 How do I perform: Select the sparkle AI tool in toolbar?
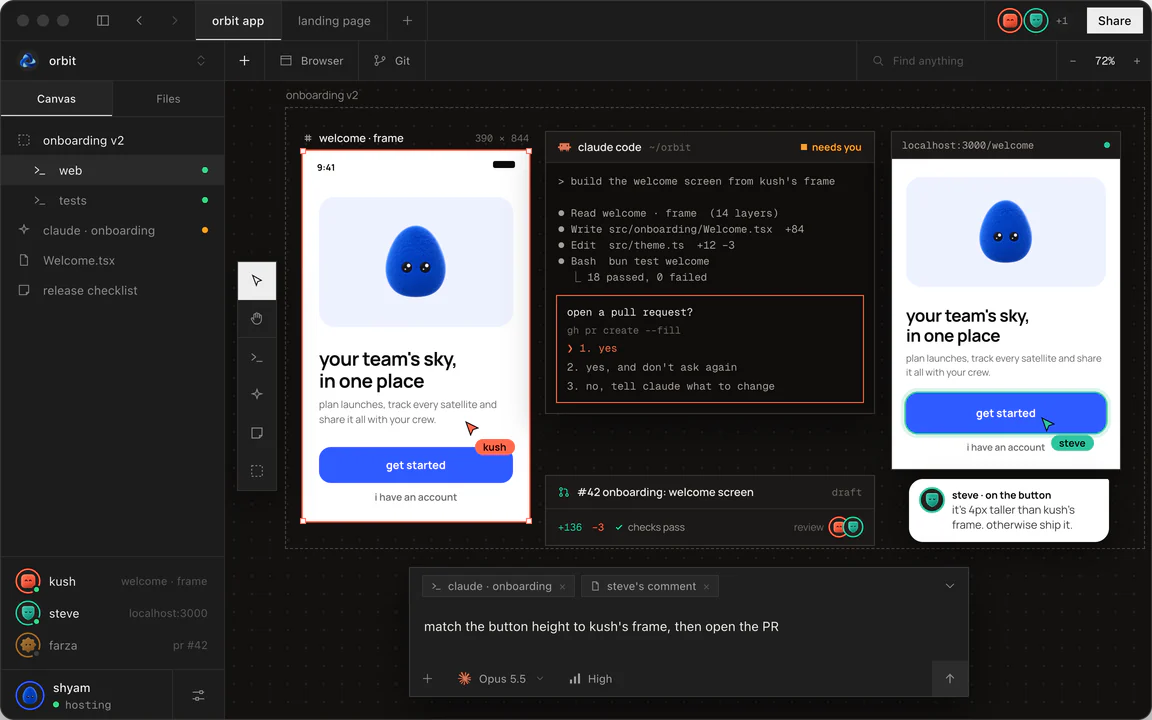click(x=256, y=395)
